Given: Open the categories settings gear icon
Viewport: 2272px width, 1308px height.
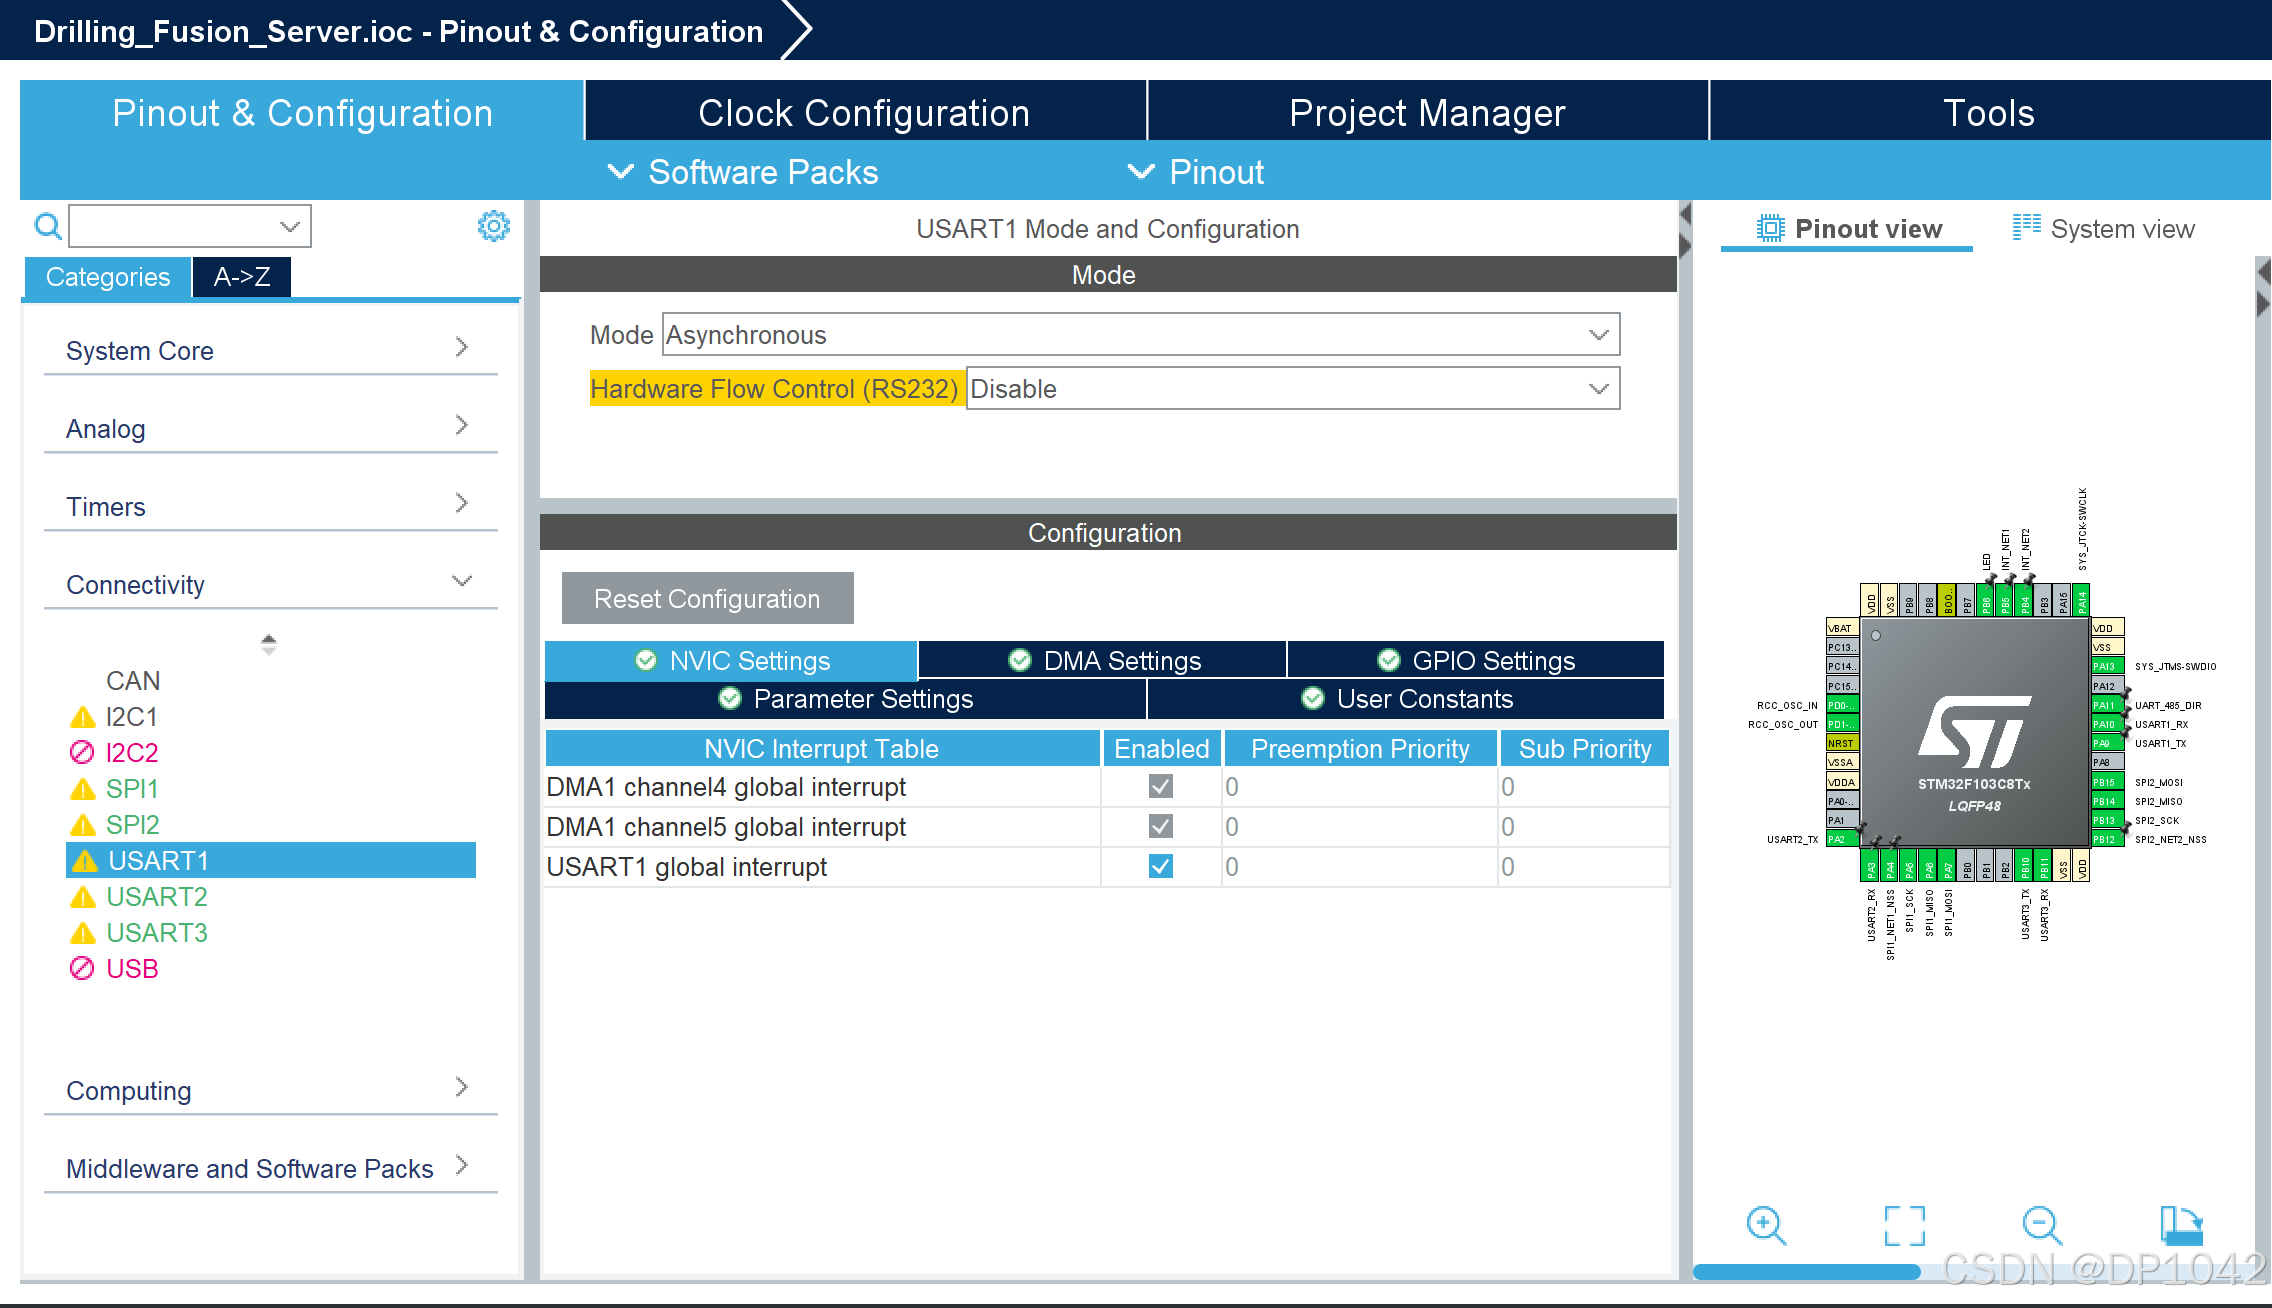Looking at the screenshot, I should coord(493,226).
